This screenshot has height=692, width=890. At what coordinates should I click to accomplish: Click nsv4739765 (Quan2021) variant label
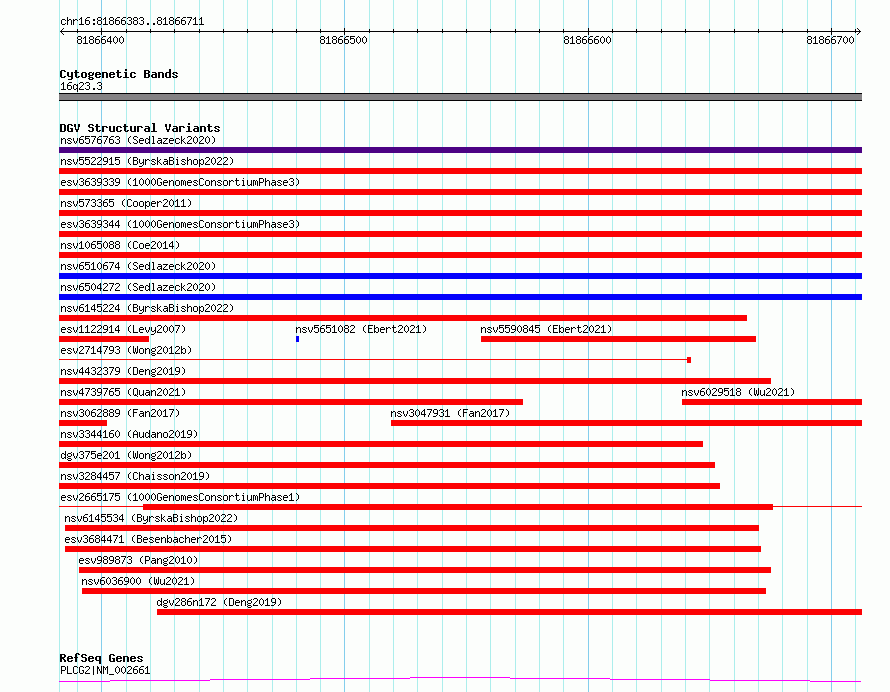pos(123,392)
